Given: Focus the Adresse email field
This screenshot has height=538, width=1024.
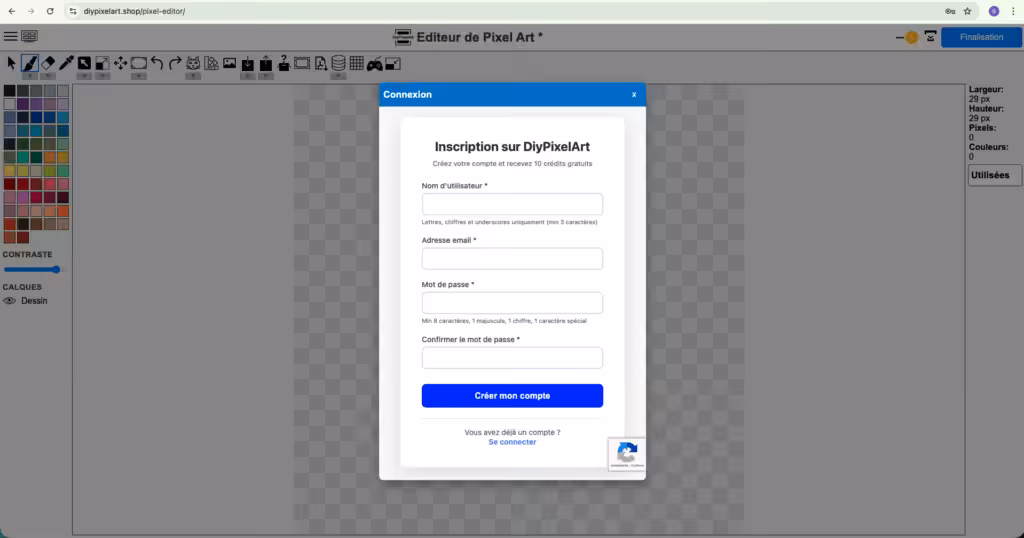Looking at the screenshot, I should point(512,259).
